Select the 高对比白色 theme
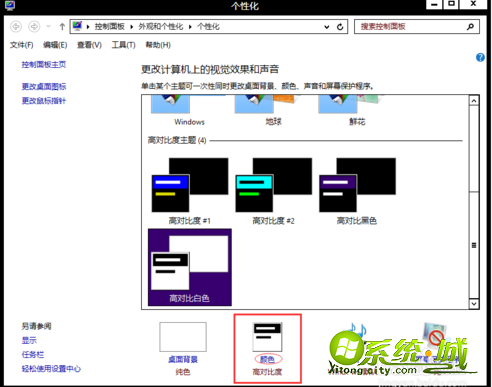Image resolution: width=492 pixels, height=387 pixels. (x=190, y=267)
